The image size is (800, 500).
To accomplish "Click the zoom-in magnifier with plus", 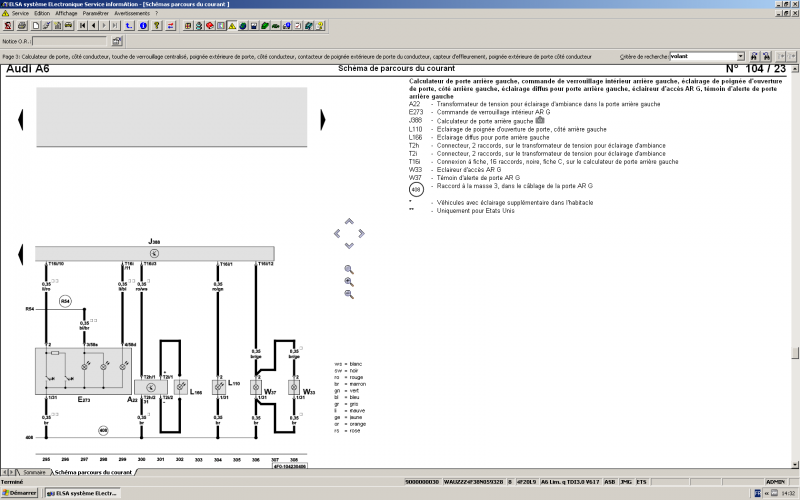I will pyautogui.click(x=349, y=282).
